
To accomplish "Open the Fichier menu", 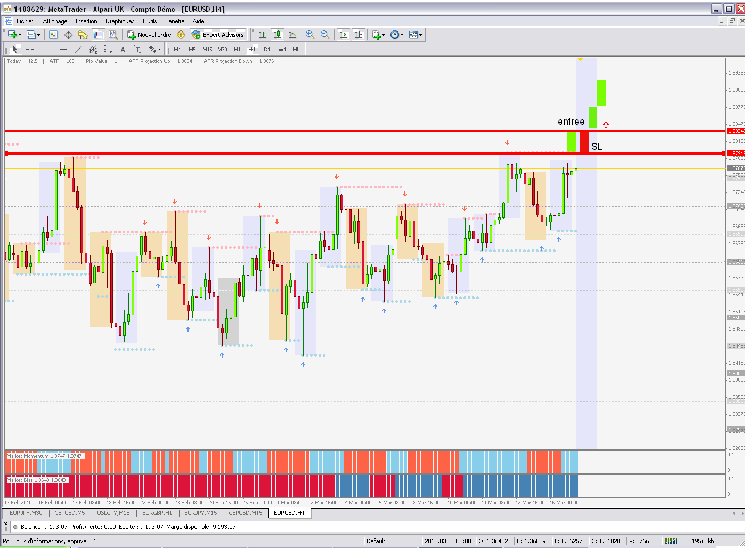I will tap(25, 21).
